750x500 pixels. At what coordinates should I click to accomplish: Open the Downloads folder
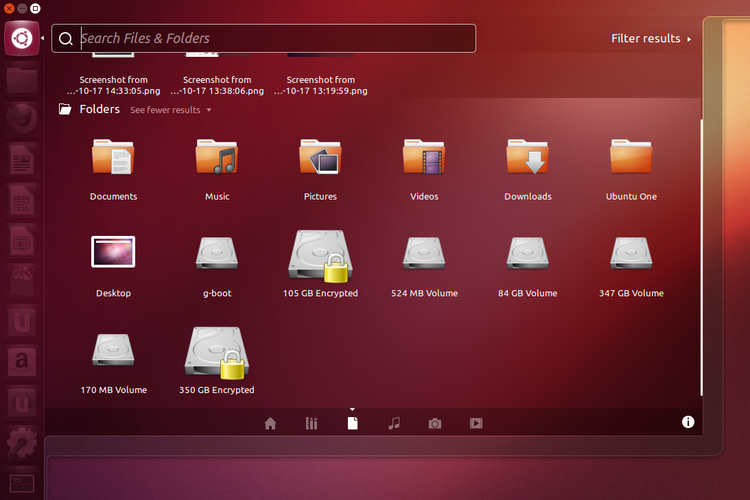pyautogui.click(x=528, y=158)
